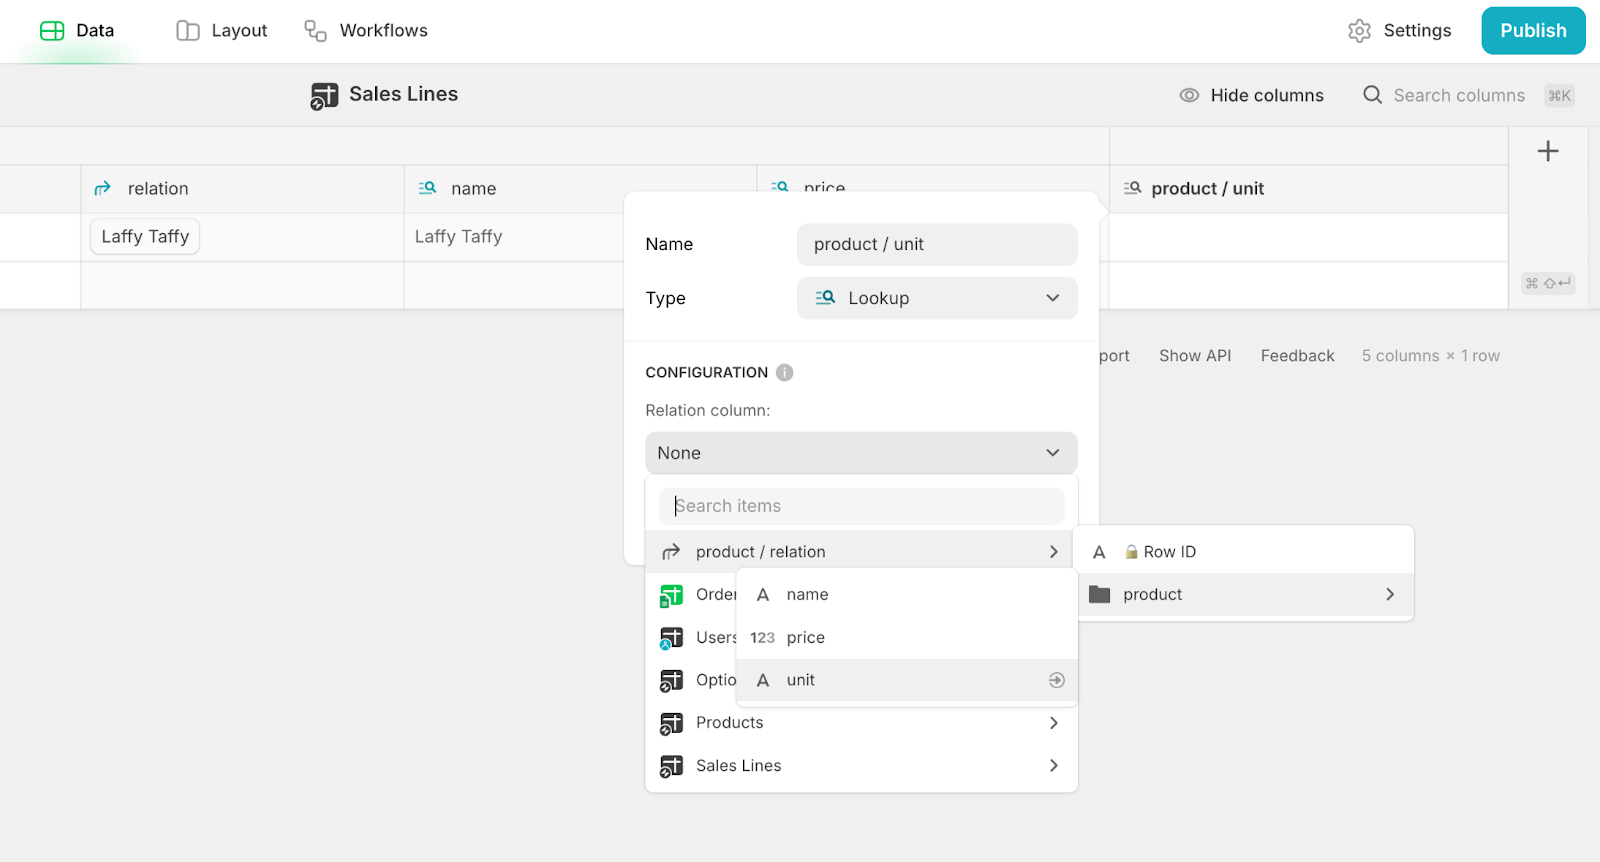
Task: Focus the Search items field
Action: [x=861, y=506]
